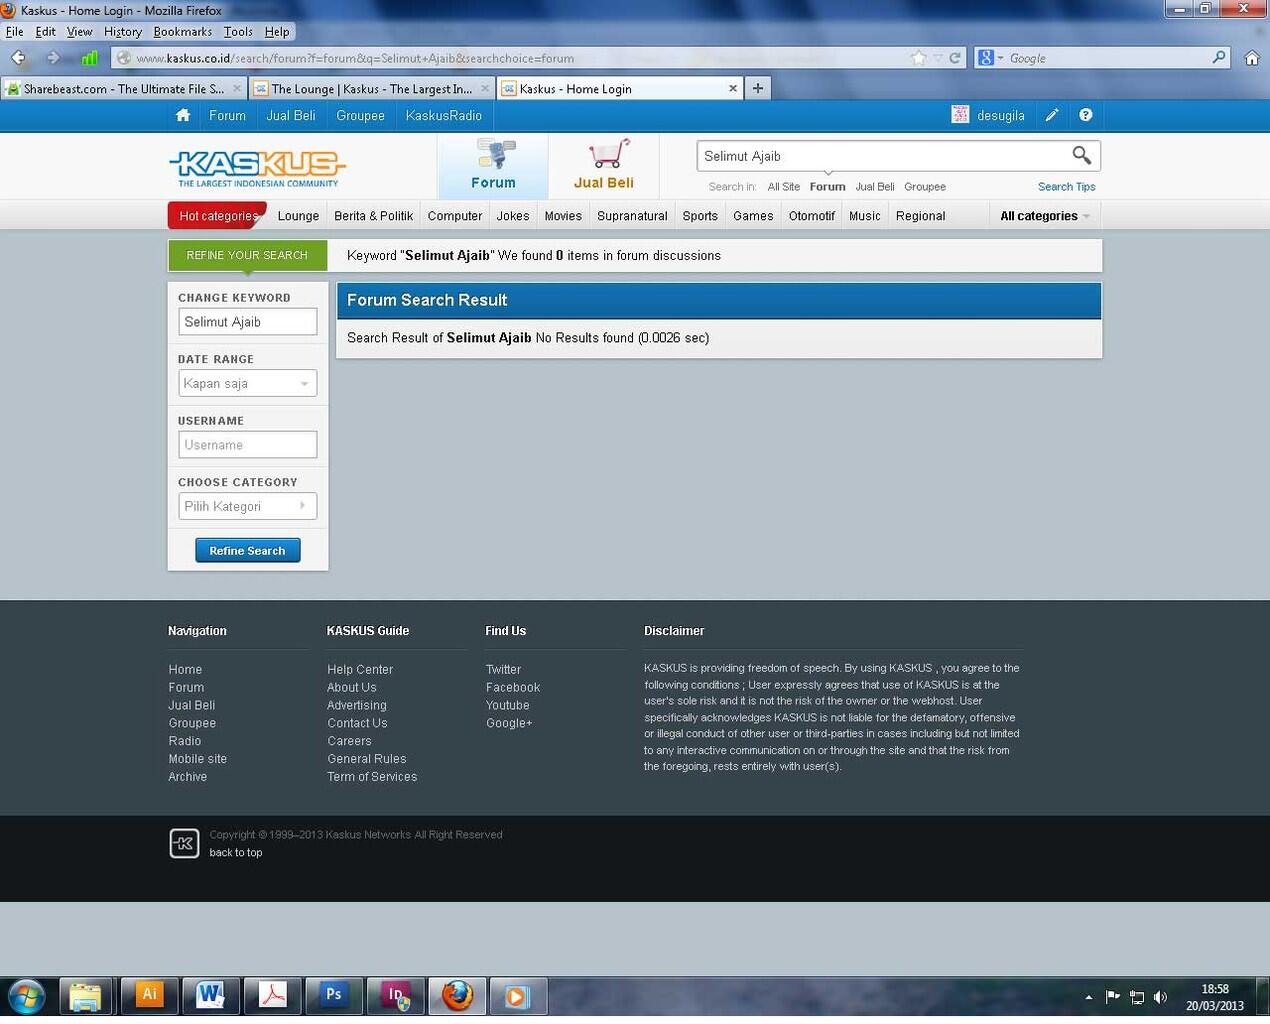
Task: Launch Adobe Illustrator from the taskbar
Action: coord(149,996)
